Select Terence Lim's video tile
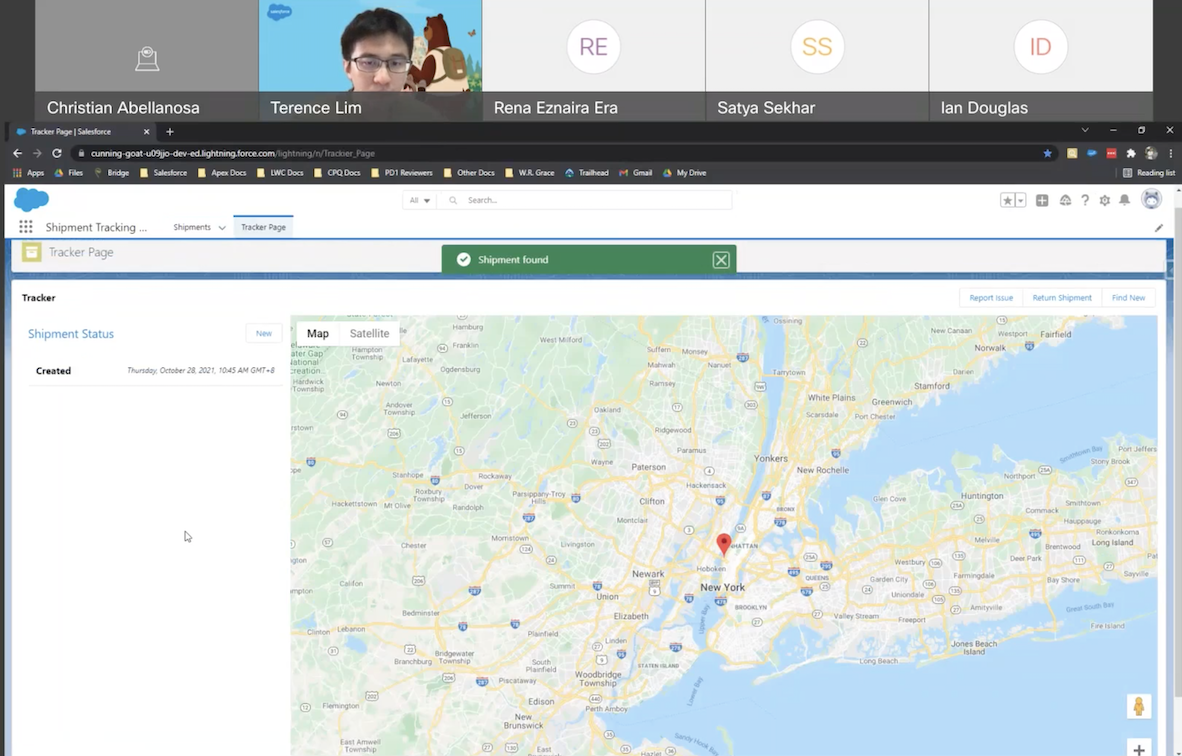 click(370, 60)
